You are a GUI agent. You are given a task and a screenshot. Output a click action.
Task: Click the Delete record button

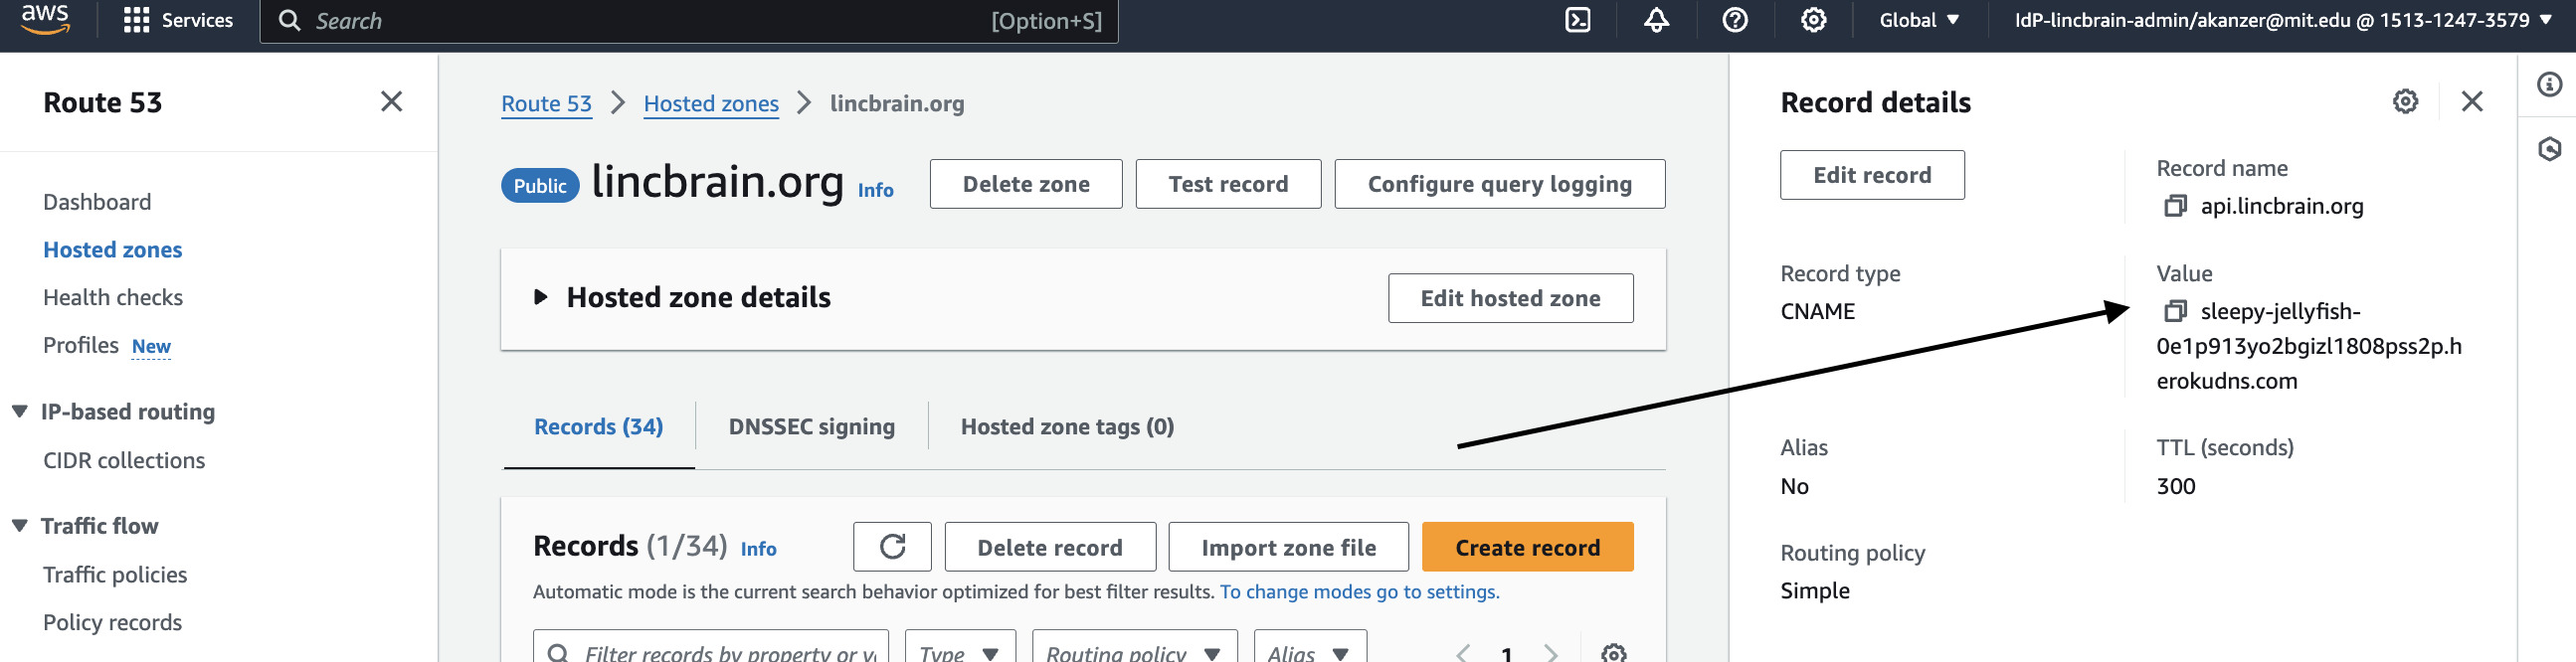point(1050,547)
